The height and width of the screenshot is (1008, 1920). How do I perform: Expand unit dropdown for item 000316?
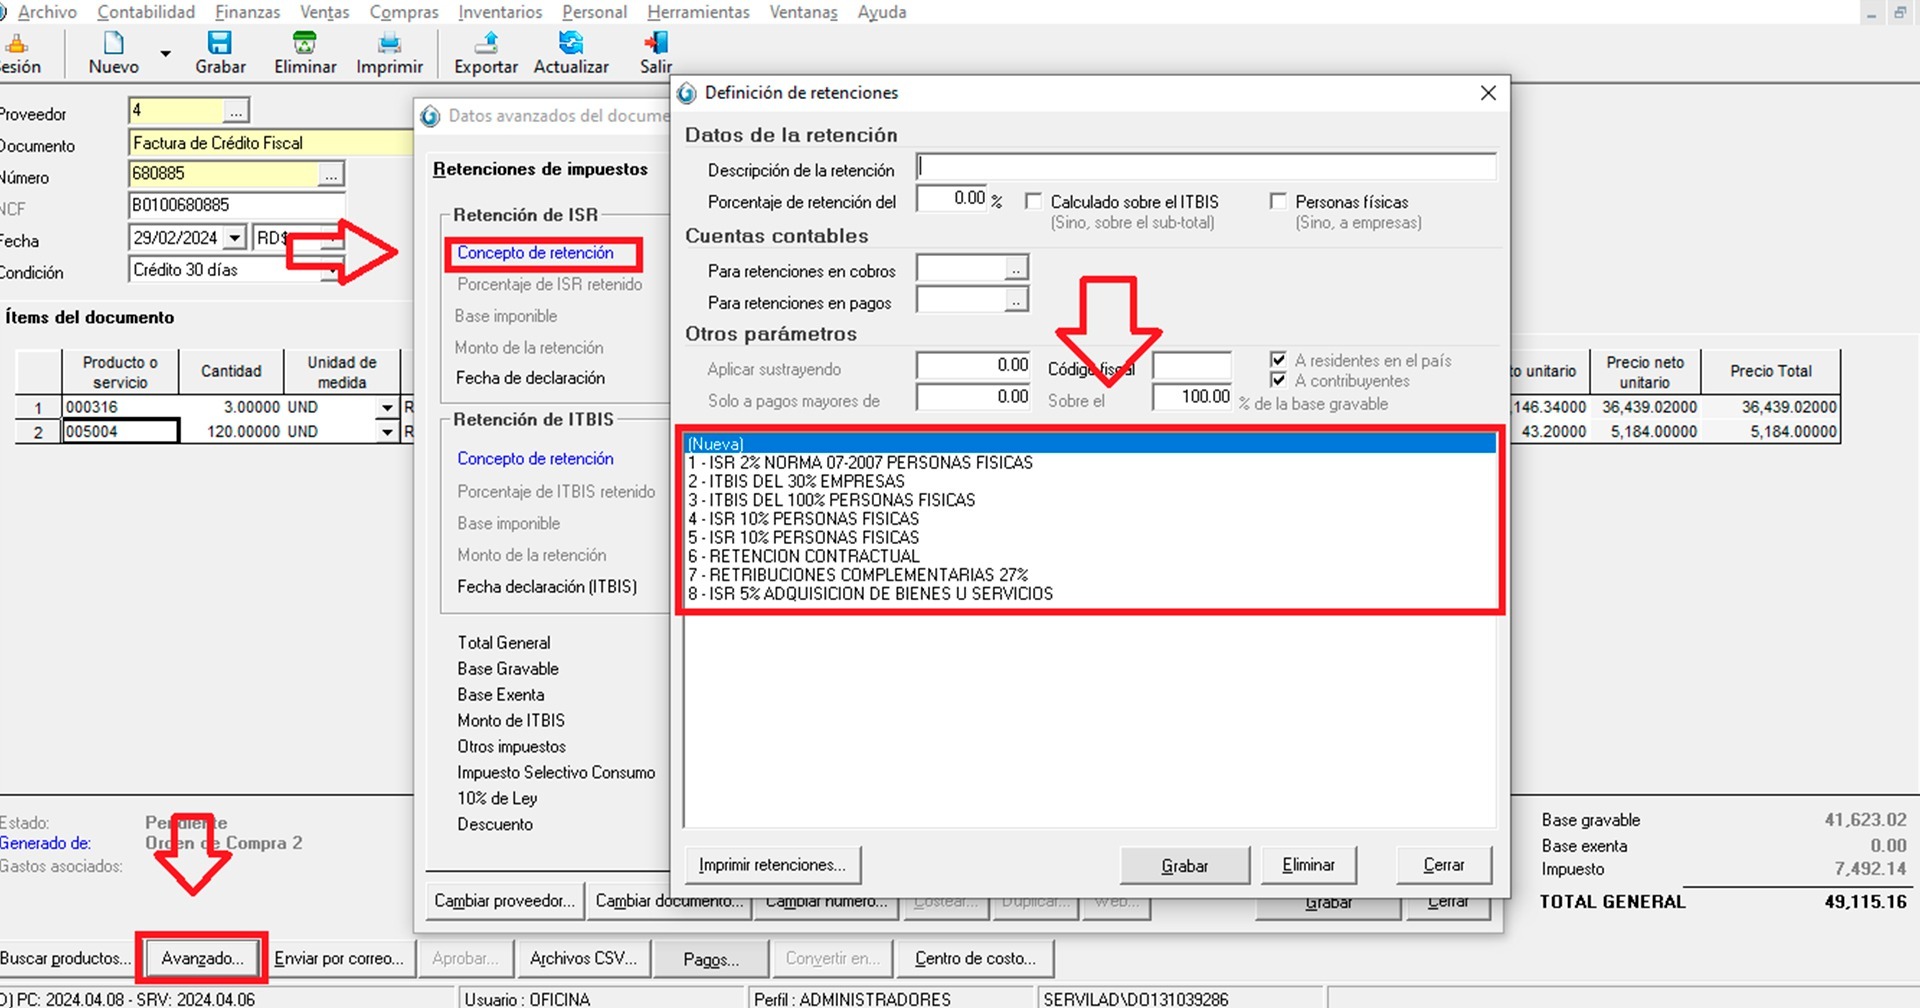pos(387,408)
